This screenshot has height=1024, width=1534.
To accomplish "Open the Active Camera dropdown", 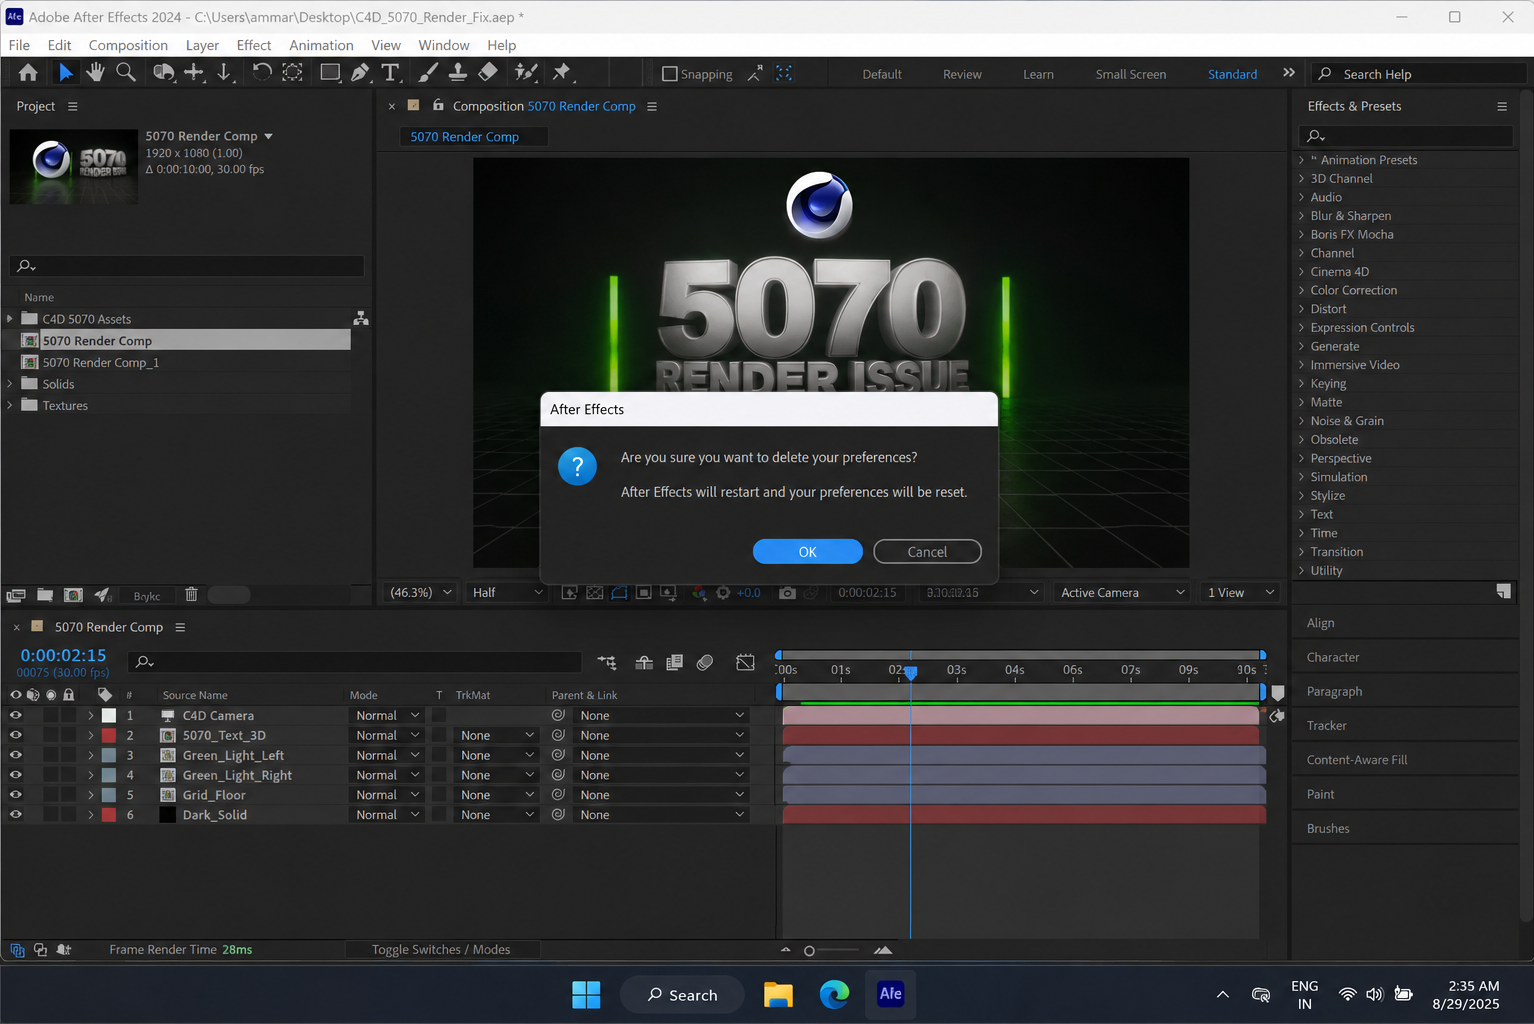I will click(1122, 593).
